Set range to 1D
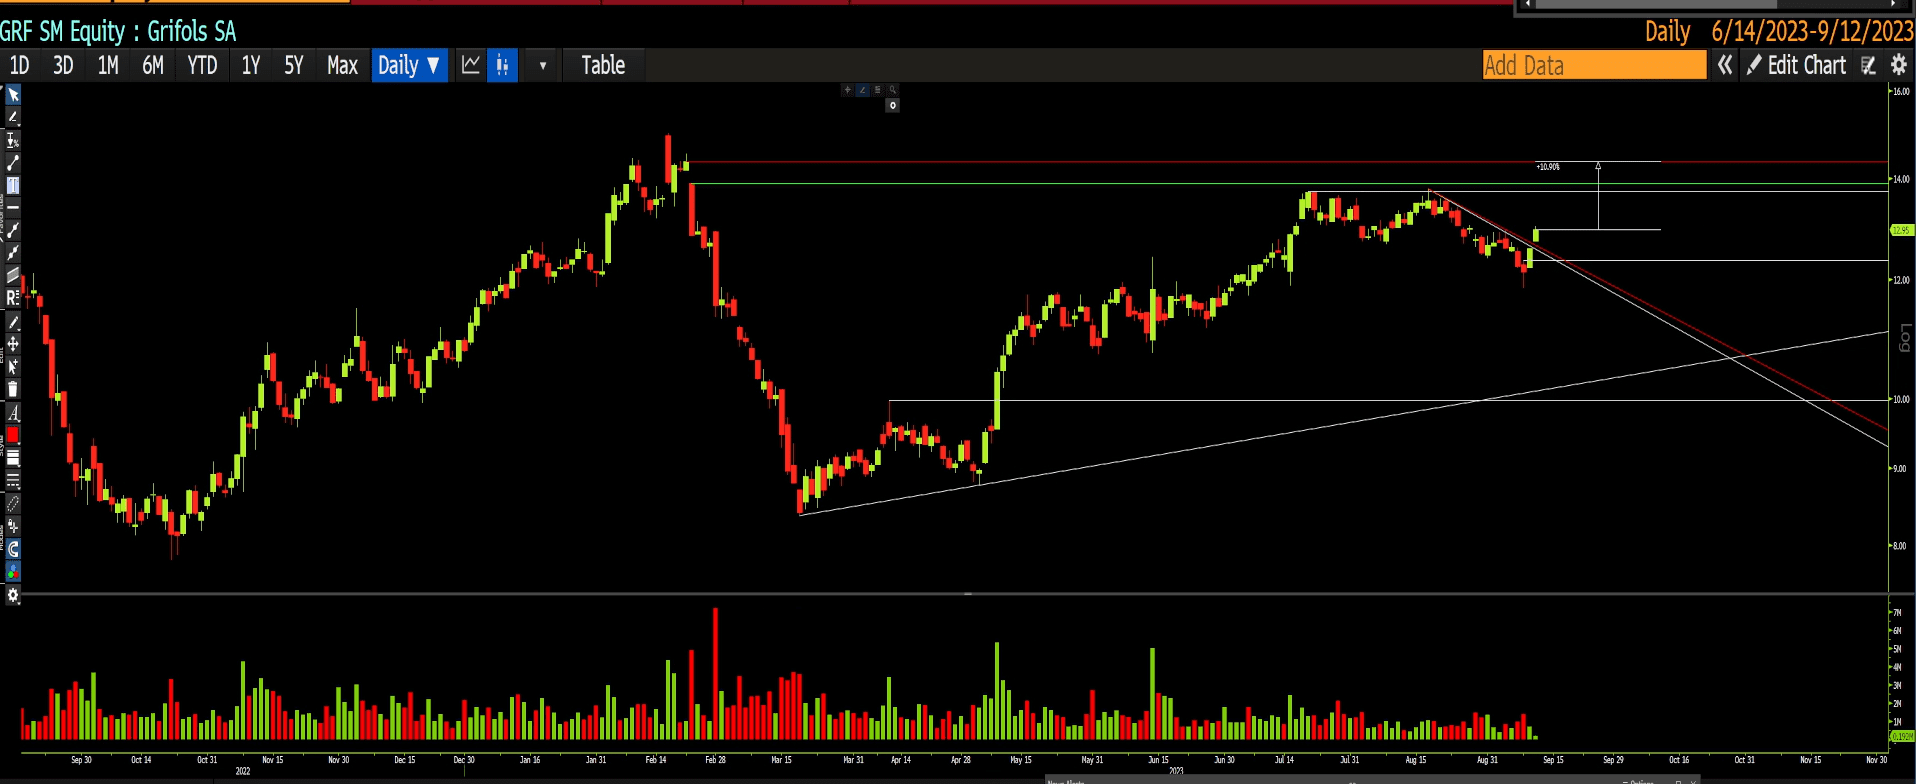Image resolution: width=1916 pixels, height=784 pixels. 19,66
